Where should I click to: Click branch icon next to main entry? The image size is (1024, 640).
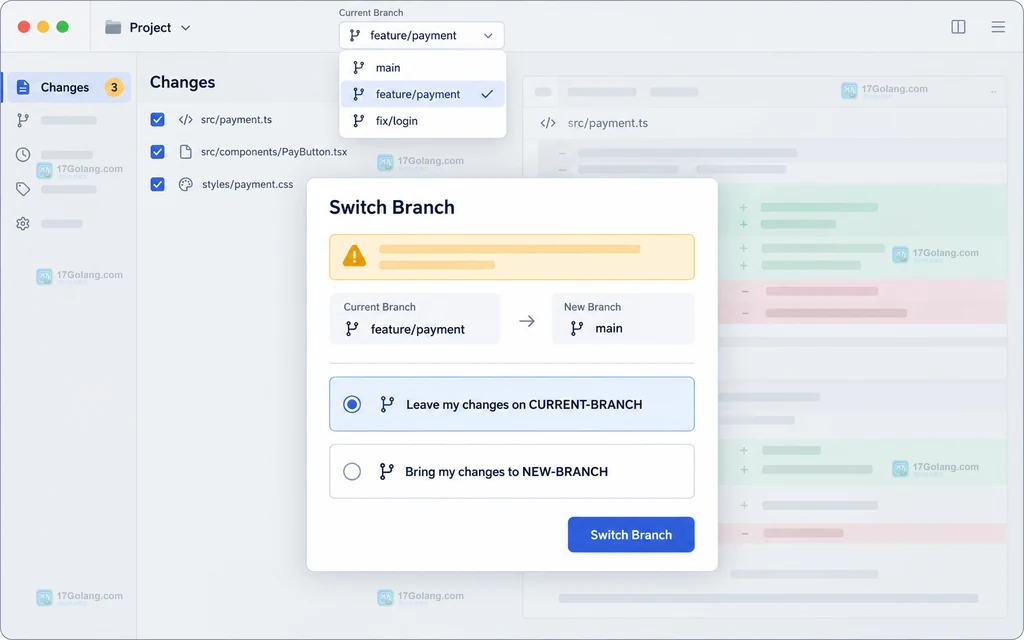(359, 67)
